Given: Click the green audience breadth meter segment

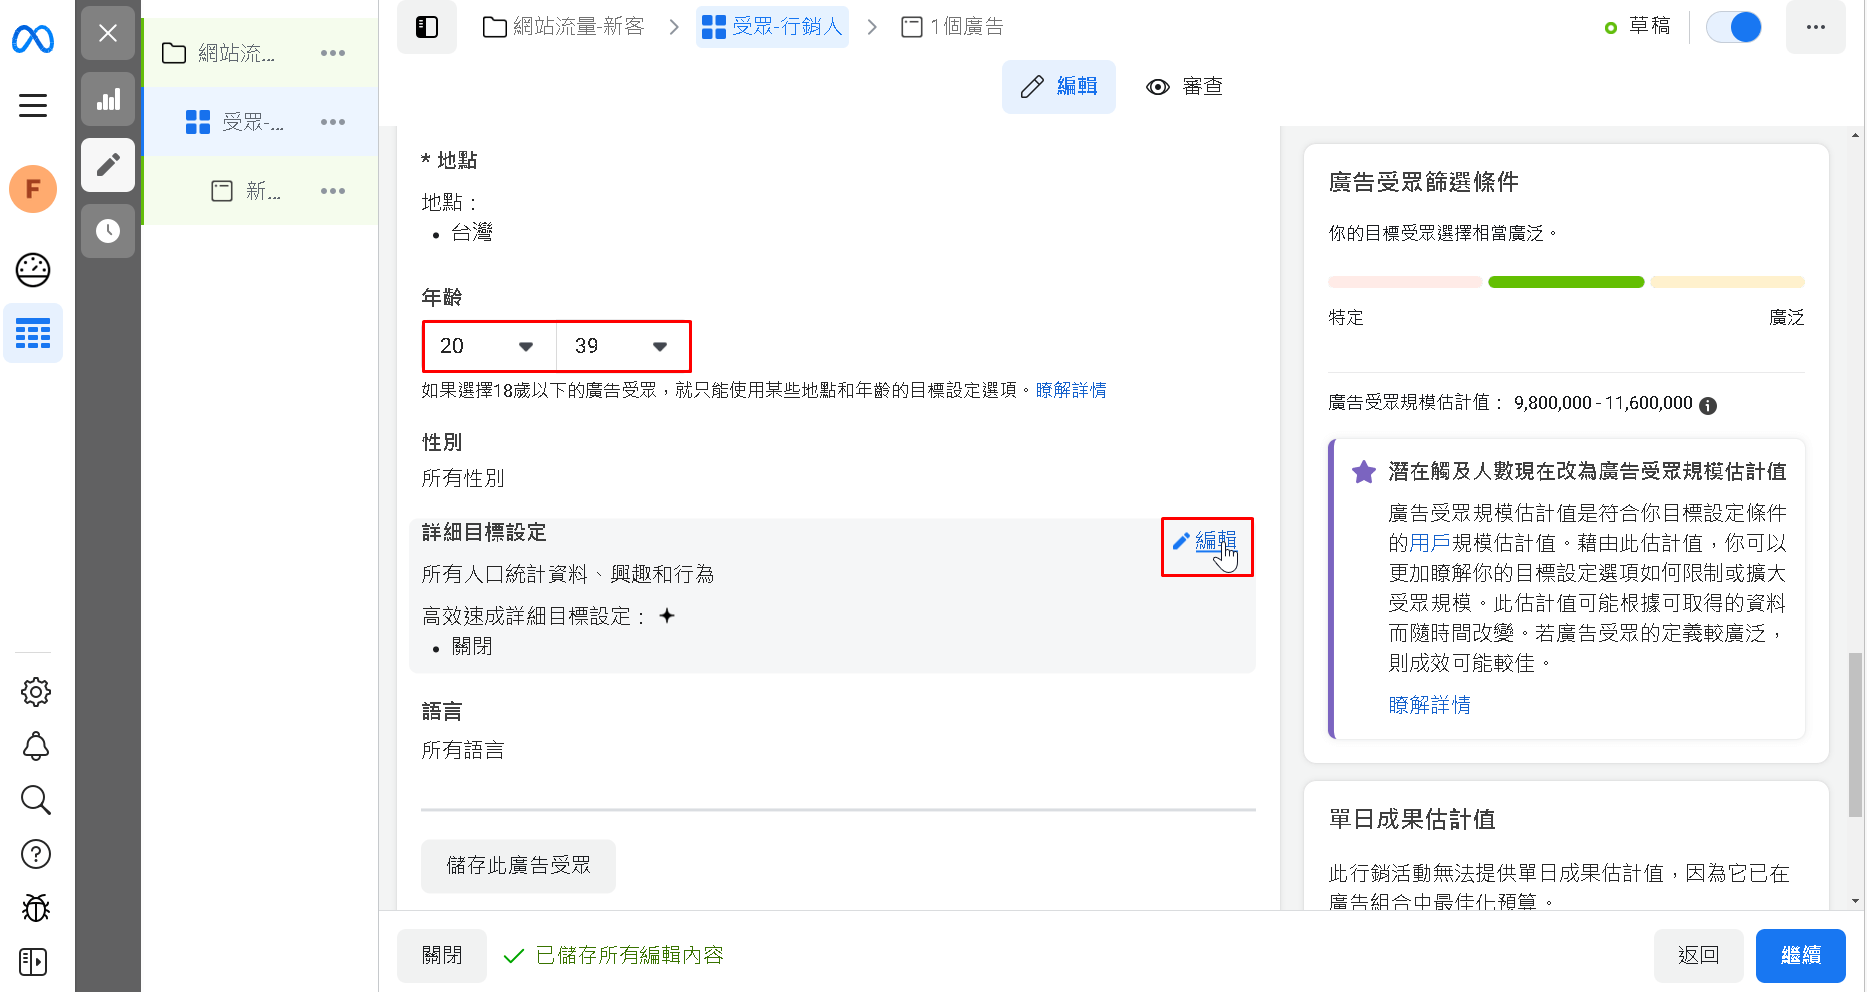Looking at the screenshot, I should click(1566, 282).
